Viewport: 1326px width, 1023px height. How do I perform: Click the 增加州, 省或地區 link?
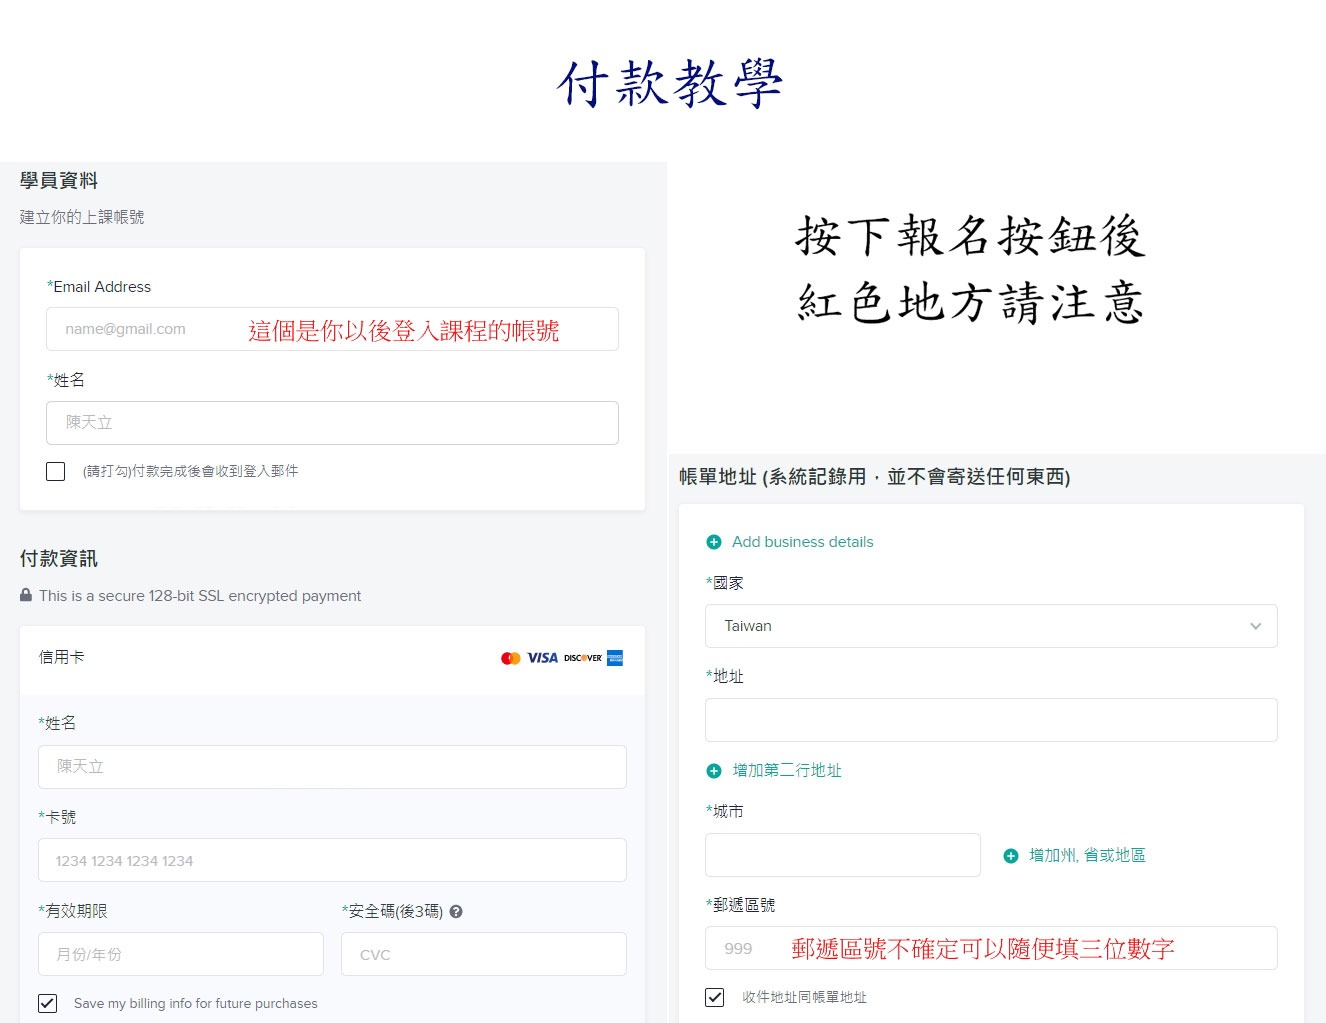pos(1087,855)
